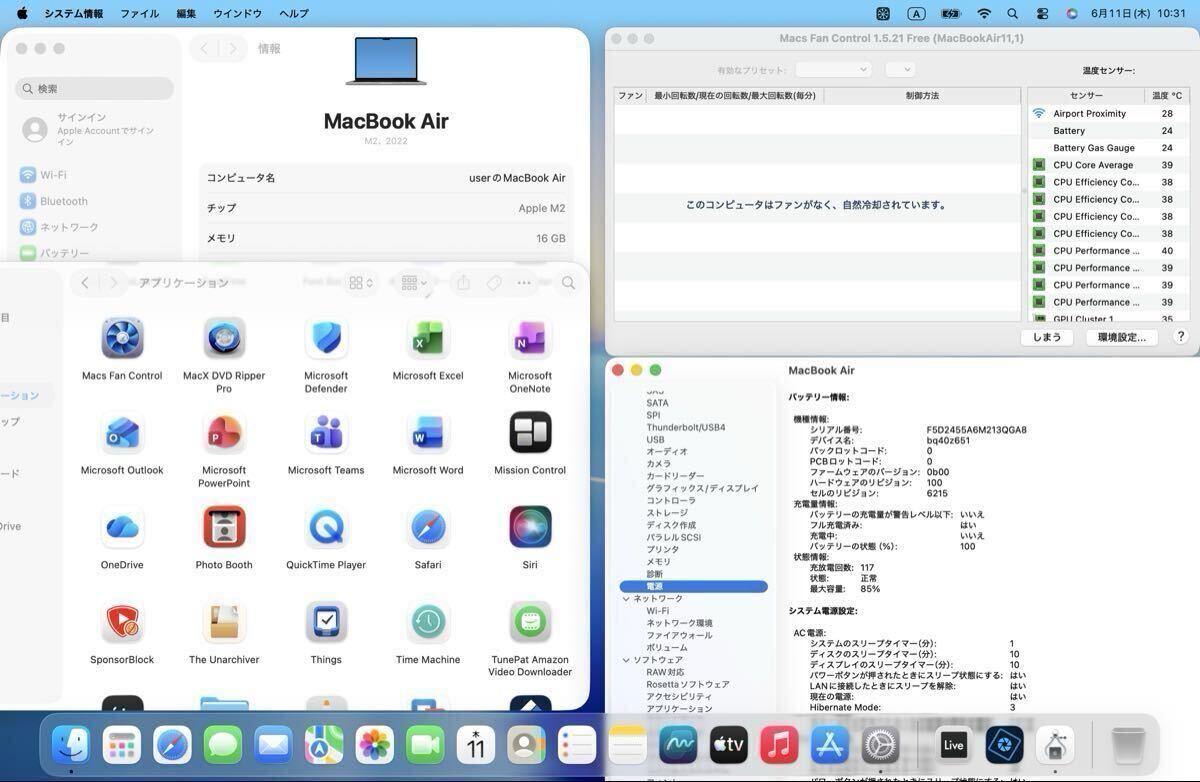Open Wi-Fi in System Settings sidebar
Screen dimensions: 1200x782
click(92, 175)
